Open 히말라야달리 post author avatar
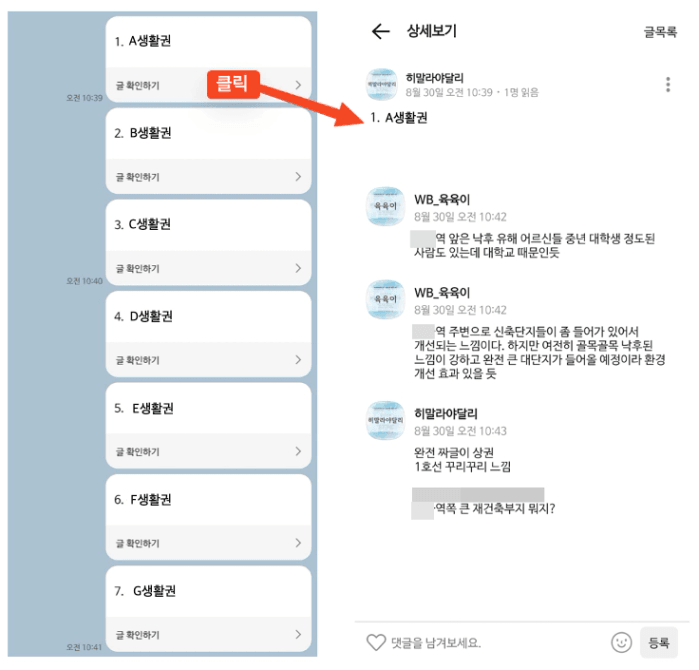699x670 pixels. pos(382,84)
